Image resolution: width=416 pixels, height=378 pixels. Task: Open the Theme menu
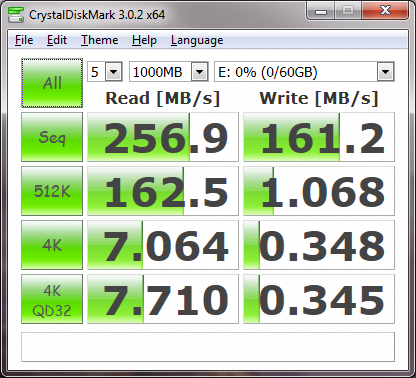(100, 40)
